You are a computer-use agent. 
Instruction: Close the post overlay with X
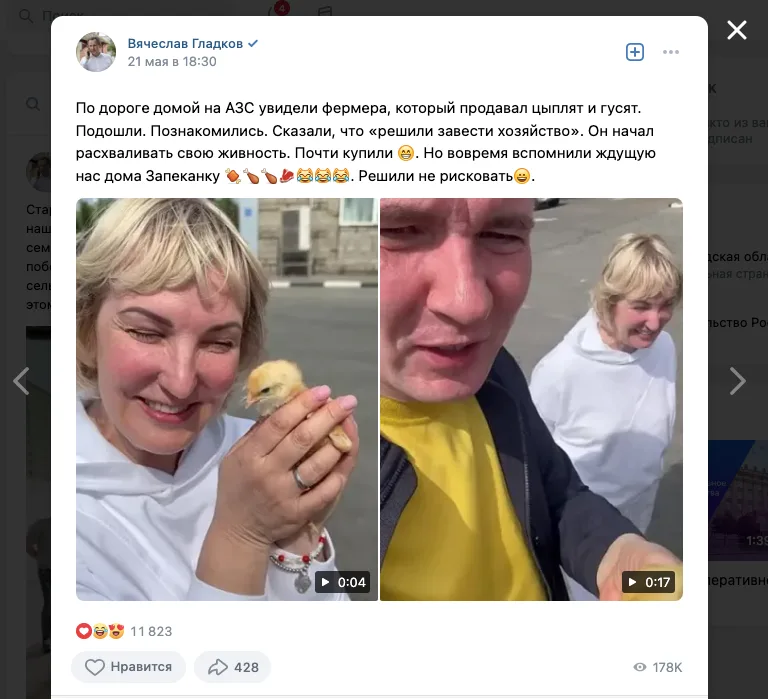click(737, 30)
